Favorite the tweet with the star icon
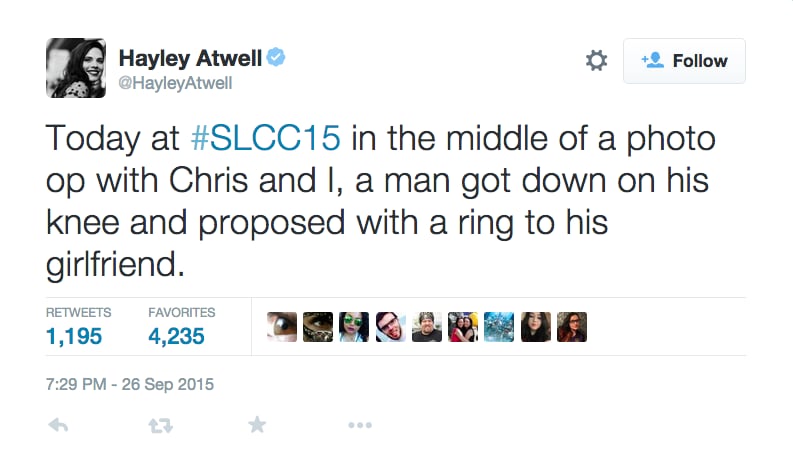 [x=257, y=425]
